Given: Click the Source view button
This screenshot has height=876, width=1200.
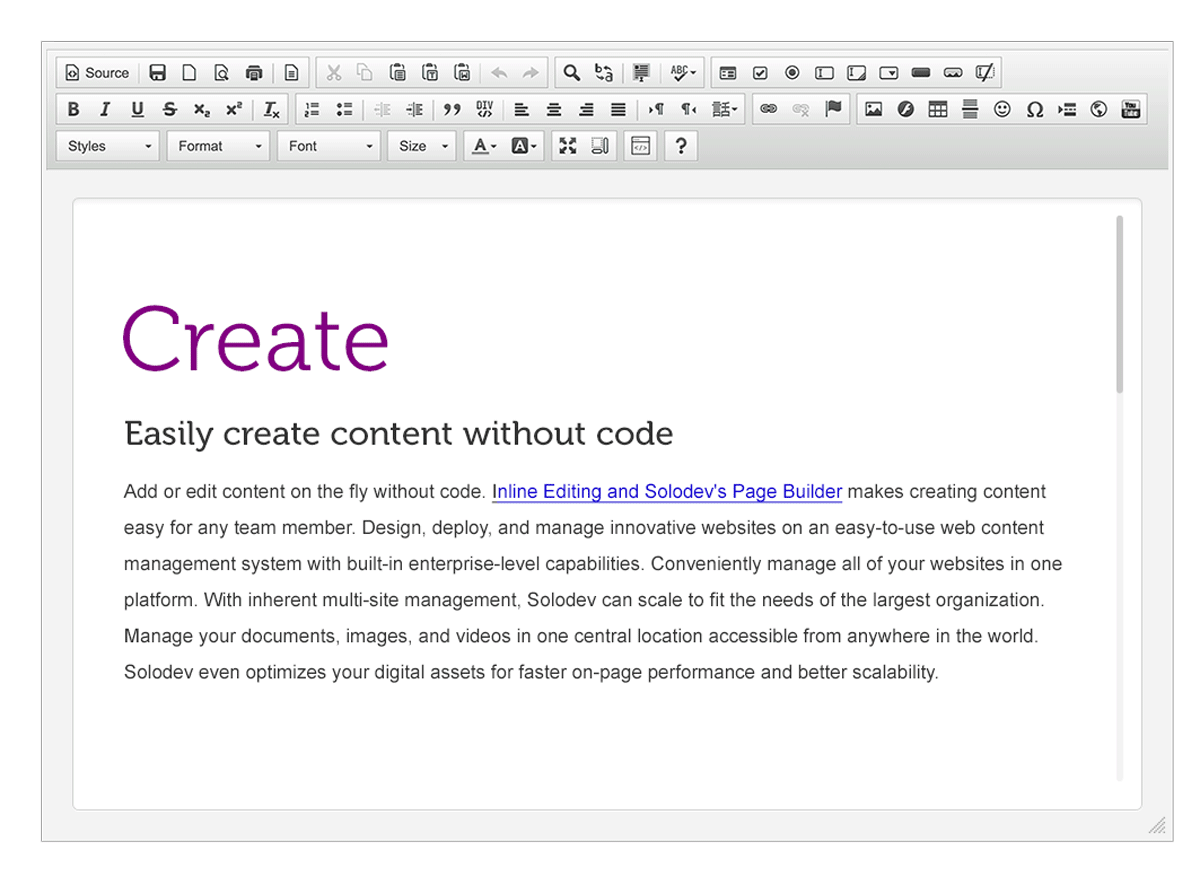Looking at the screenshot, I should click(x=97, y=73).
